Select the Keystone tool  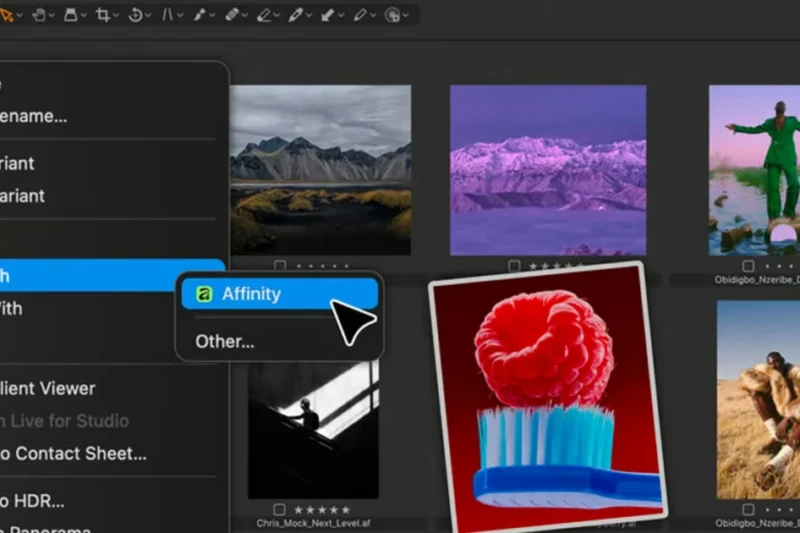point(167,15)
